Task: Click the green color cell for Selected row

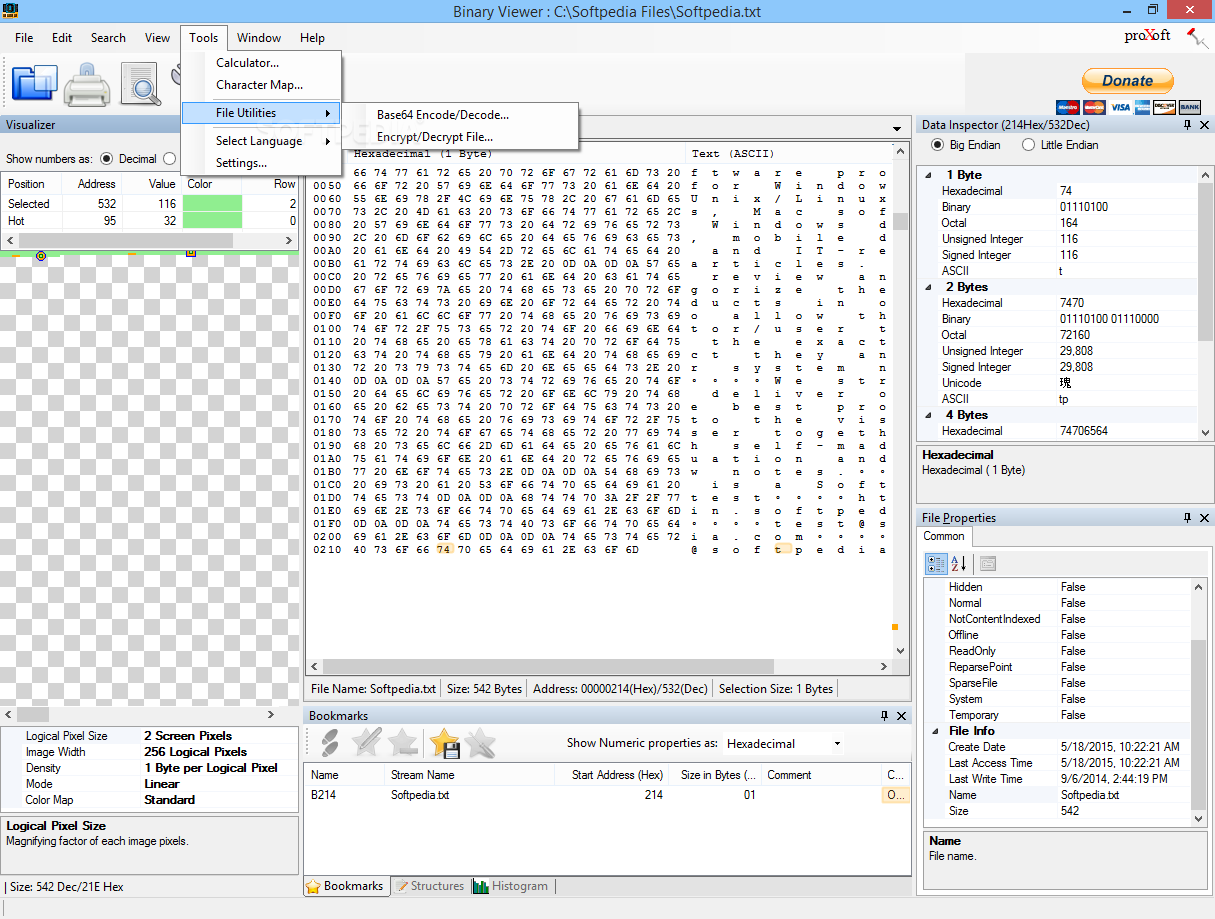Action: [x=213, y=203]
